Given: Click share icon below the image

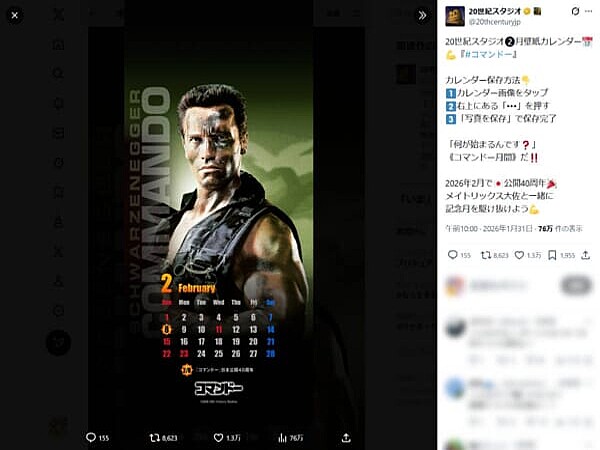Looking at the screenshot, I should point(346,437).
